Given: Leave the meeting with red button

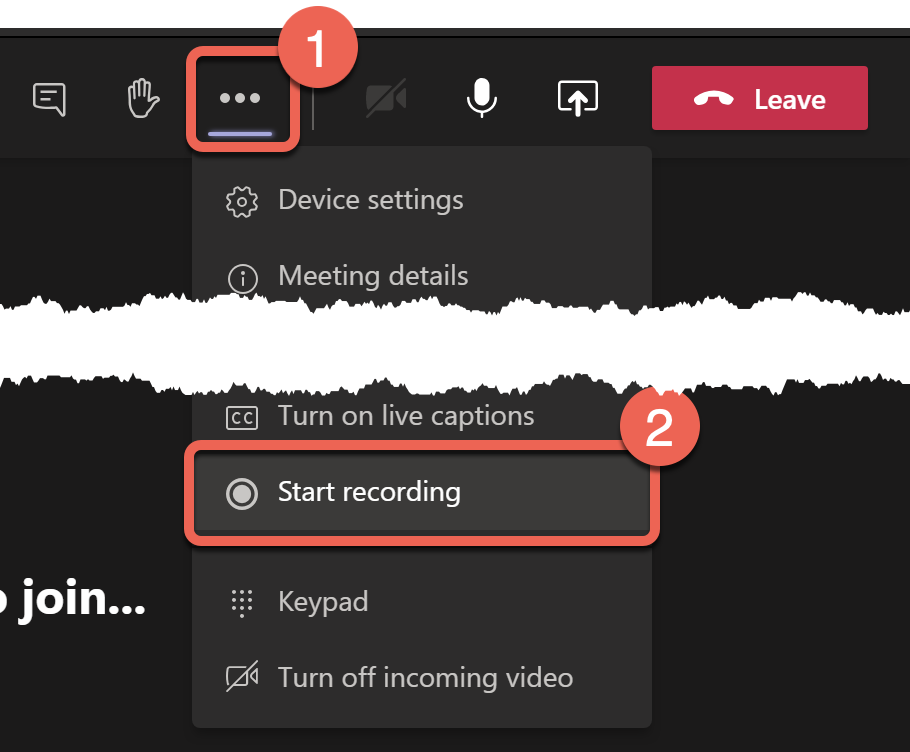Looking at the screenshot, I should pos(760,98).
